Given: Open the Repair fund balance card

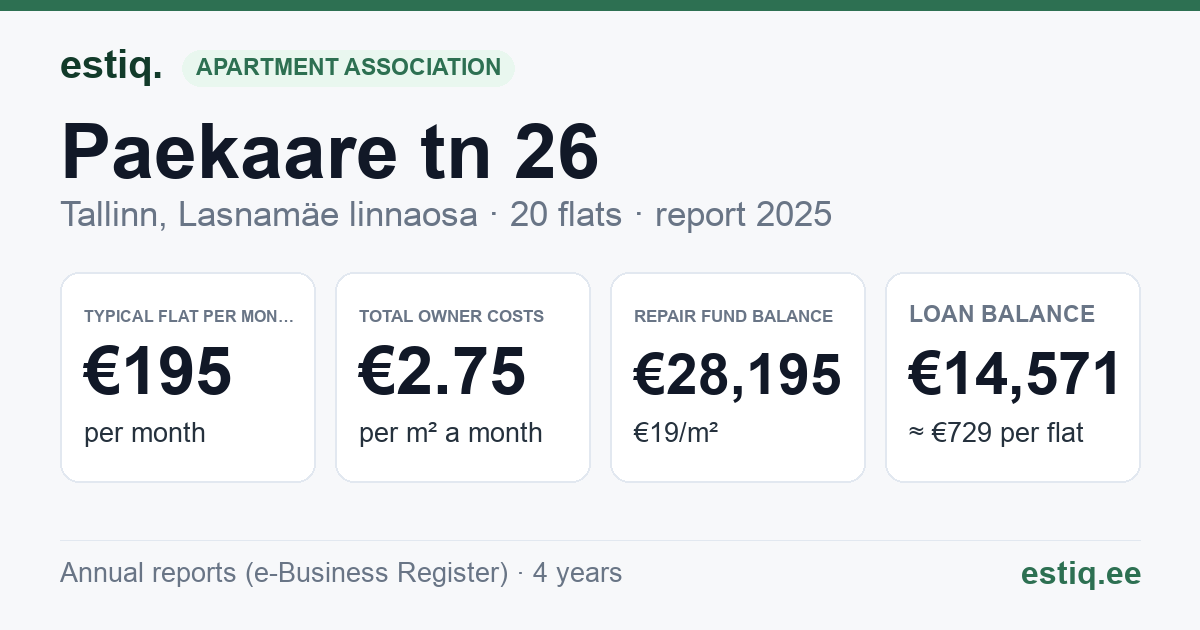Looking at the screenshot, I should coord(738,377).
